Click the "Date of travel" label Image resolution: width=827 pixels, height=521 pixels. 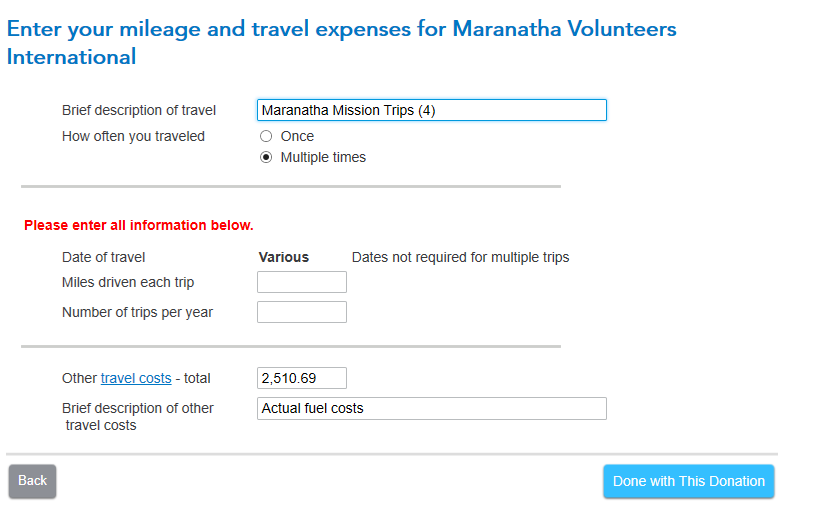click(x=104, y=257)
